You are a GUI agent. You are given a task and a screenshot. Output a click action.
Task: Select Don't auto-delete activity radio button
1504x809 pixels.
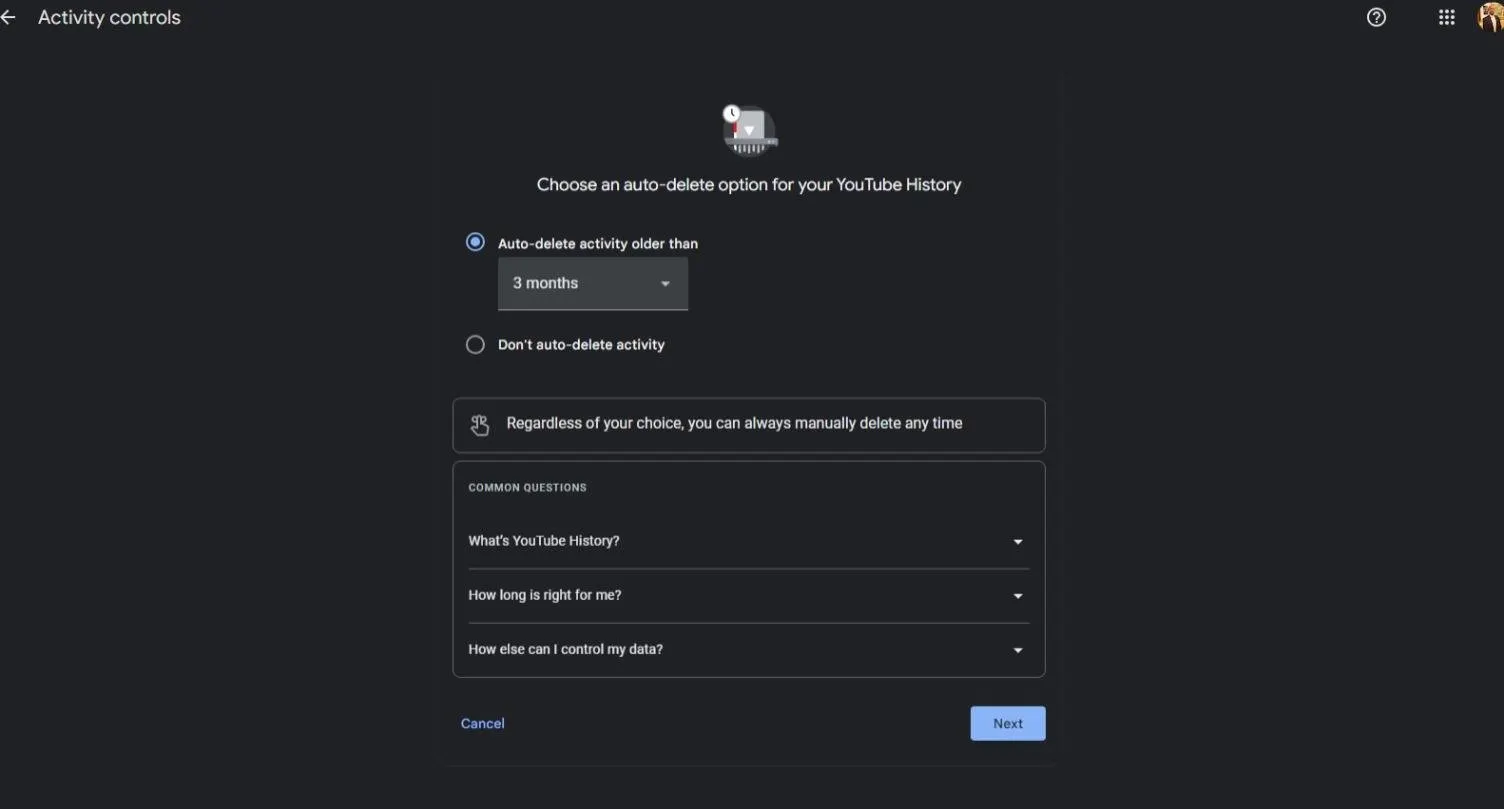tap(475, 344)
